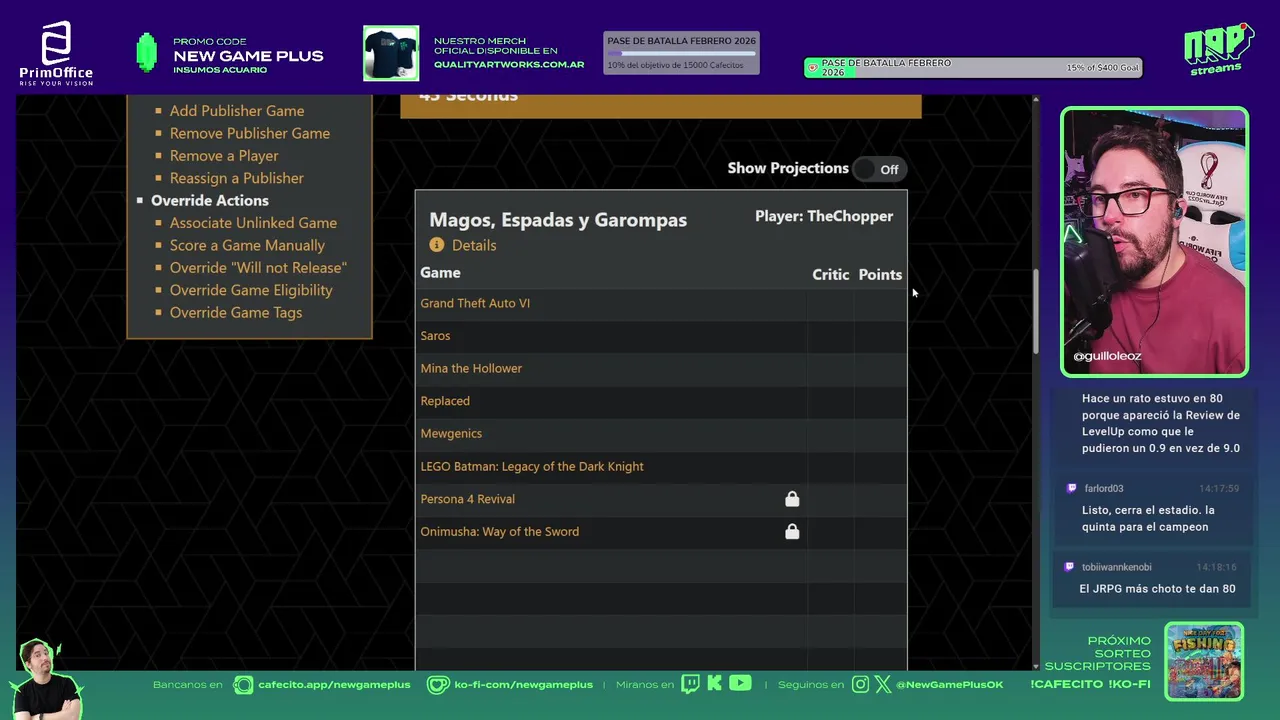Click the NGP streams logo
Image resolution: width=1280 pixels, height=720 pixels.
[1218, 50]
